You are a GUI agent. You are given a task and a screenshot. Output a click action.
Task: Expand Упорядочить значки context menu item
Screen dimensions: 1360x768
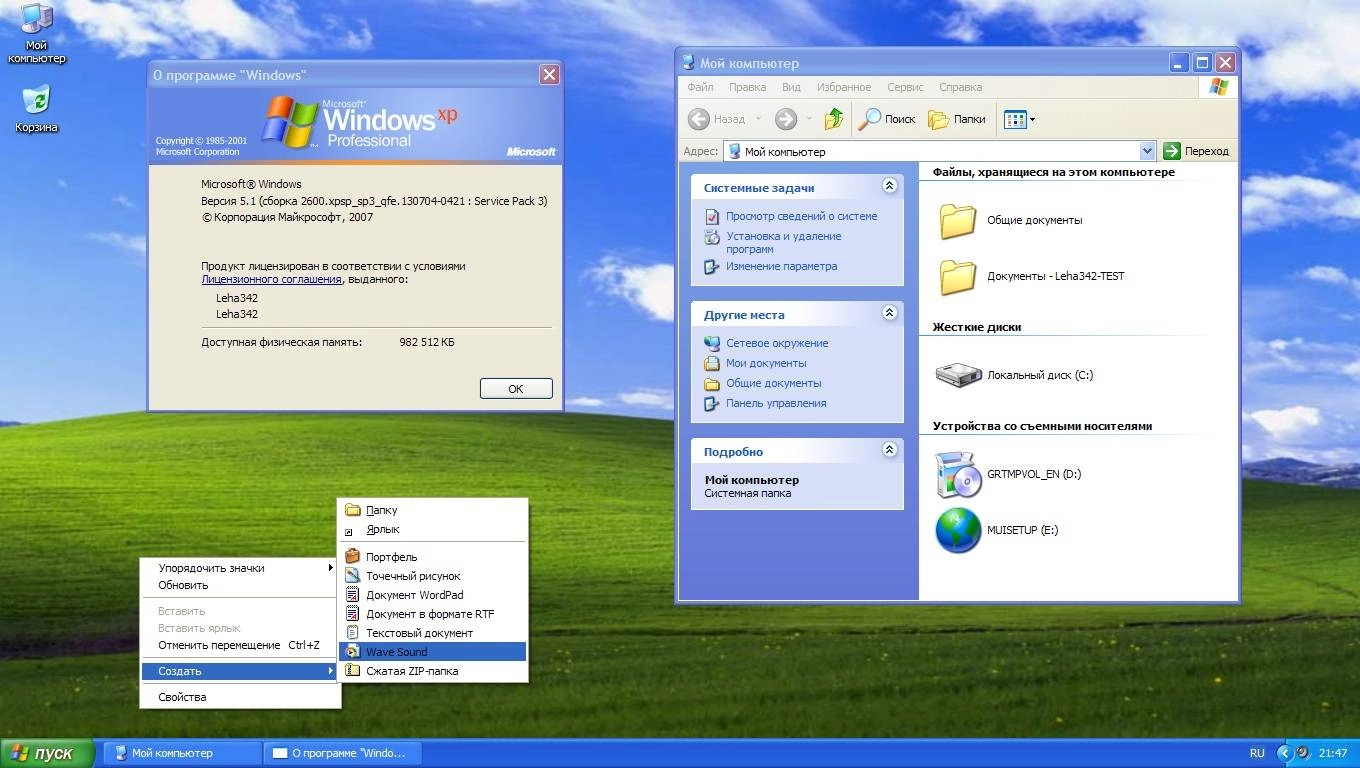coord(240,568)
